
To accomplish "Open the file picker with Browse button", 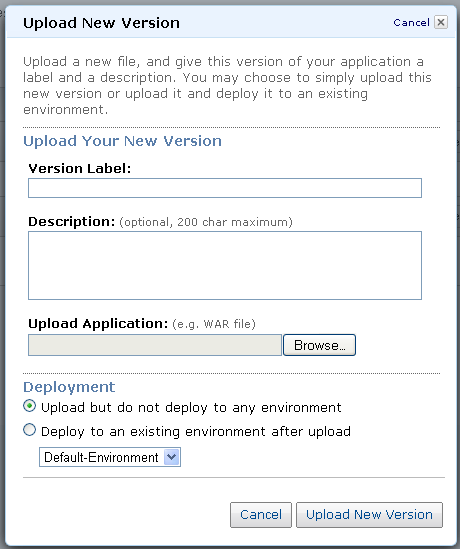I will click(319, 345).
